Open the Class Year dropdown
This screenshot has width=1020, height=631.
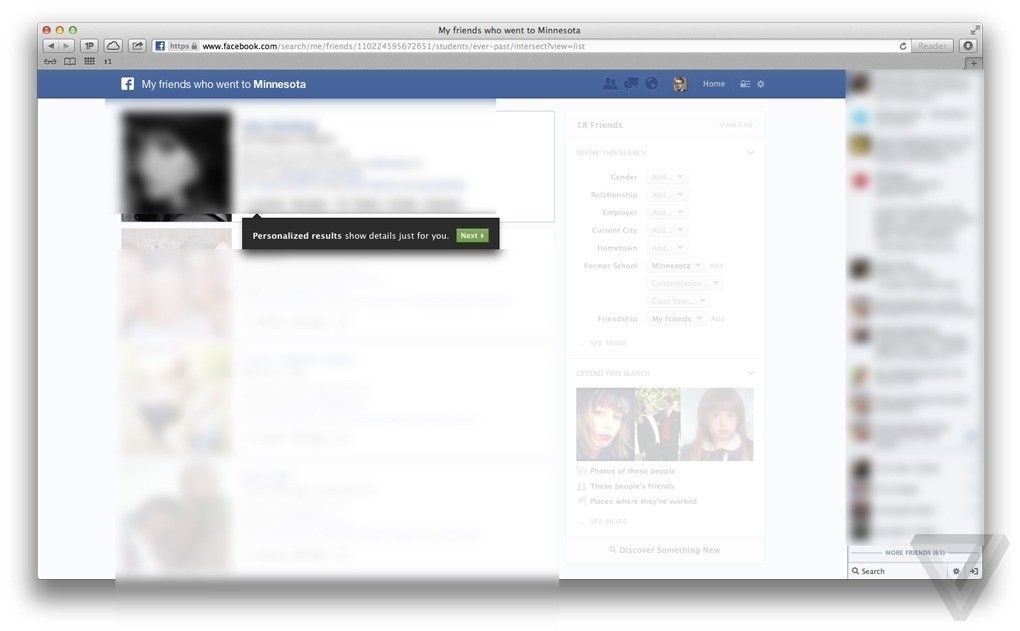point(678,301)
